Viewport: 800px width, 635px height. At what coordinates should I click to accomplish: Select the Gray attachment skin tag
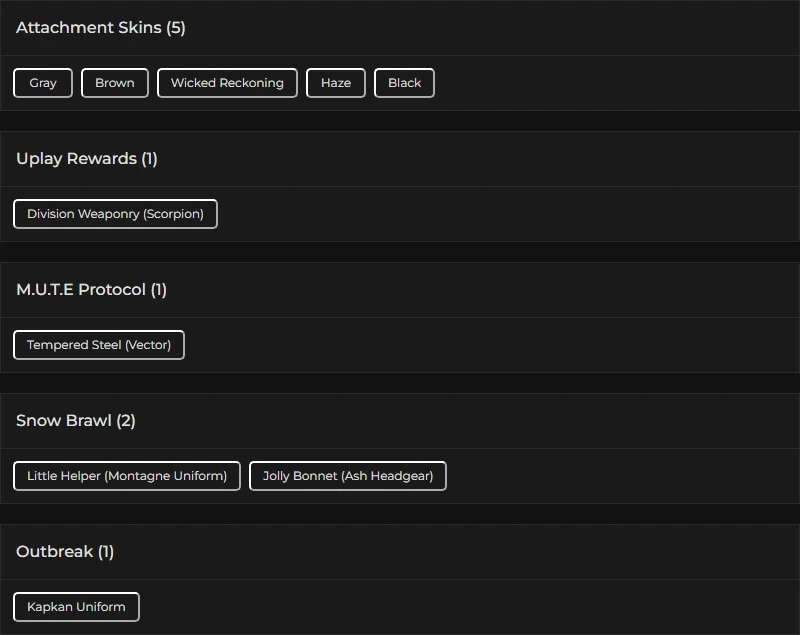tap(43, 83)
